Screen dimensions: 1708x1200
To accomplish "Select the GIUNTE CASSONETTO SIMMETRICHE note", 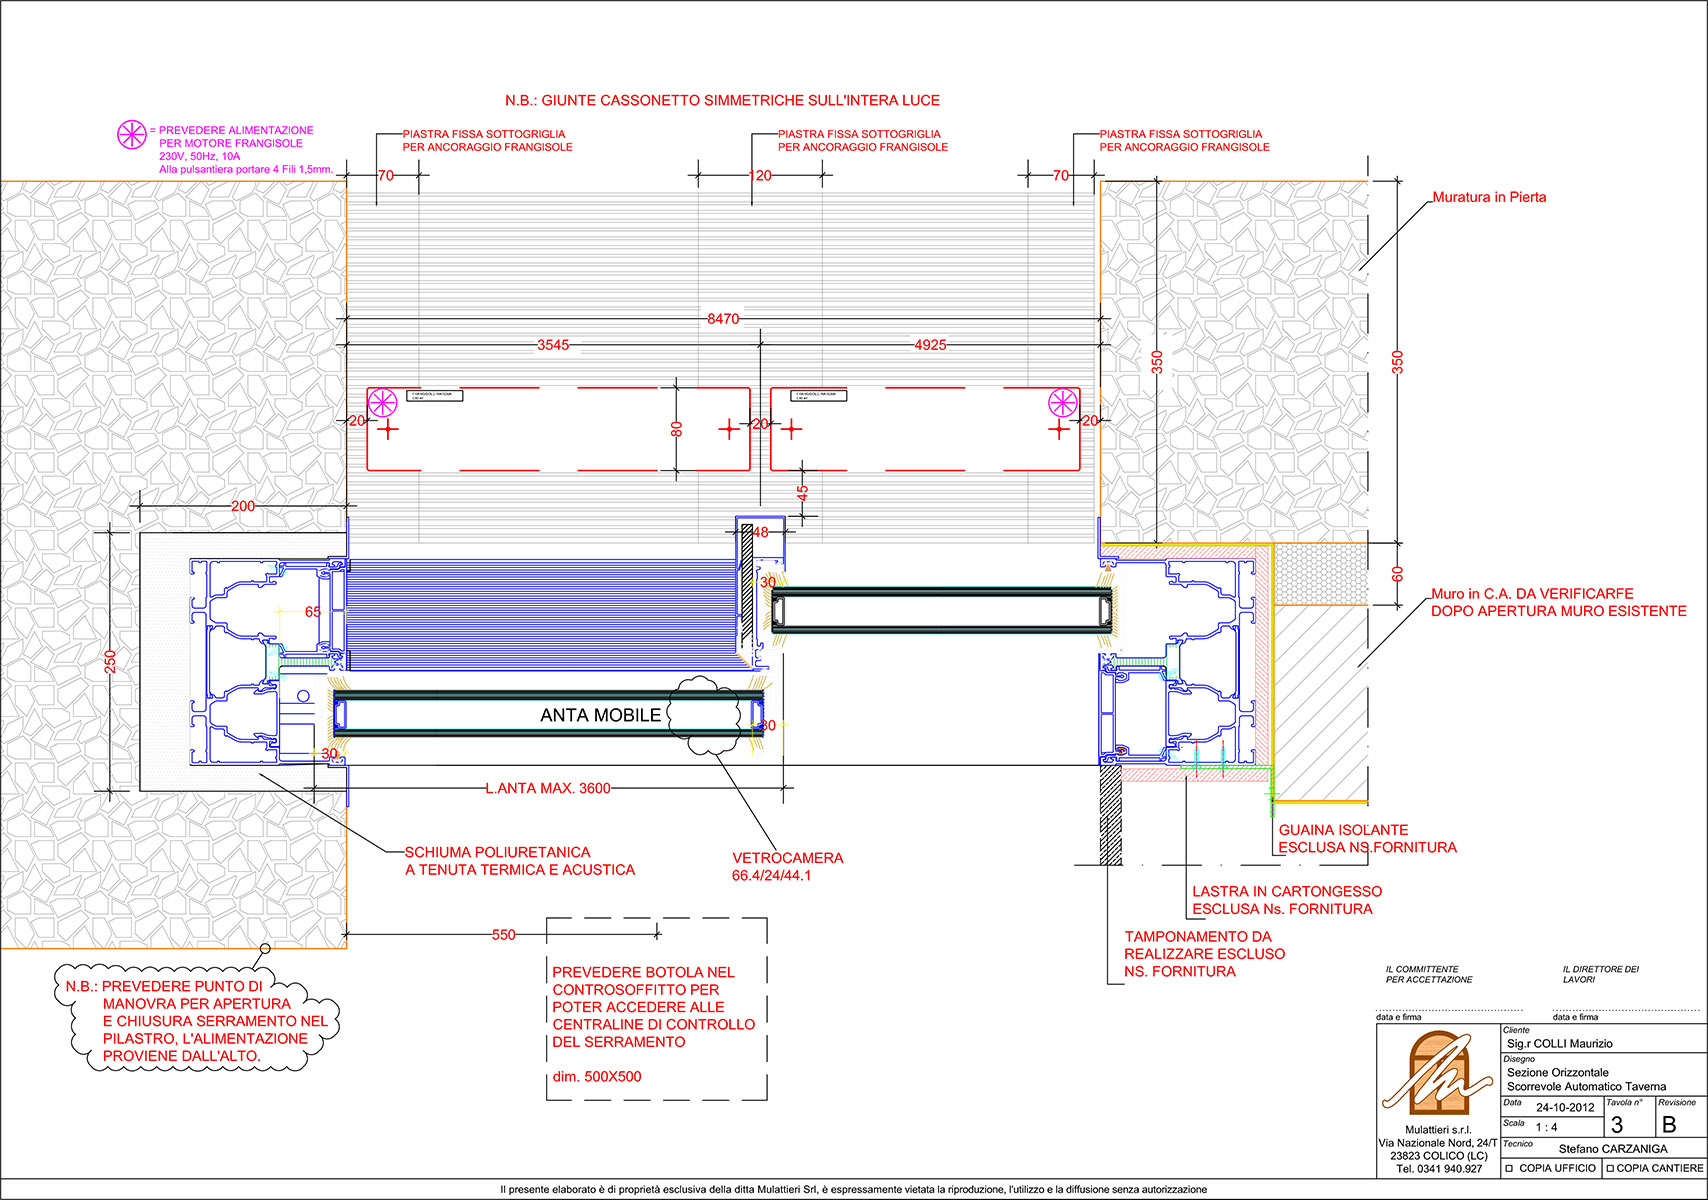I will click(722, 100).
